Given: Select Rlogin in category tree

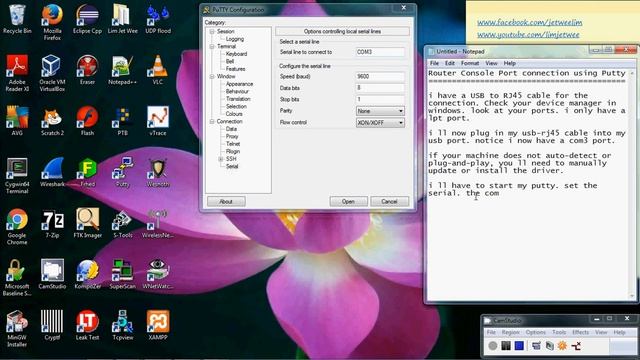Looking at the screenshot, I should pos(233,151).
